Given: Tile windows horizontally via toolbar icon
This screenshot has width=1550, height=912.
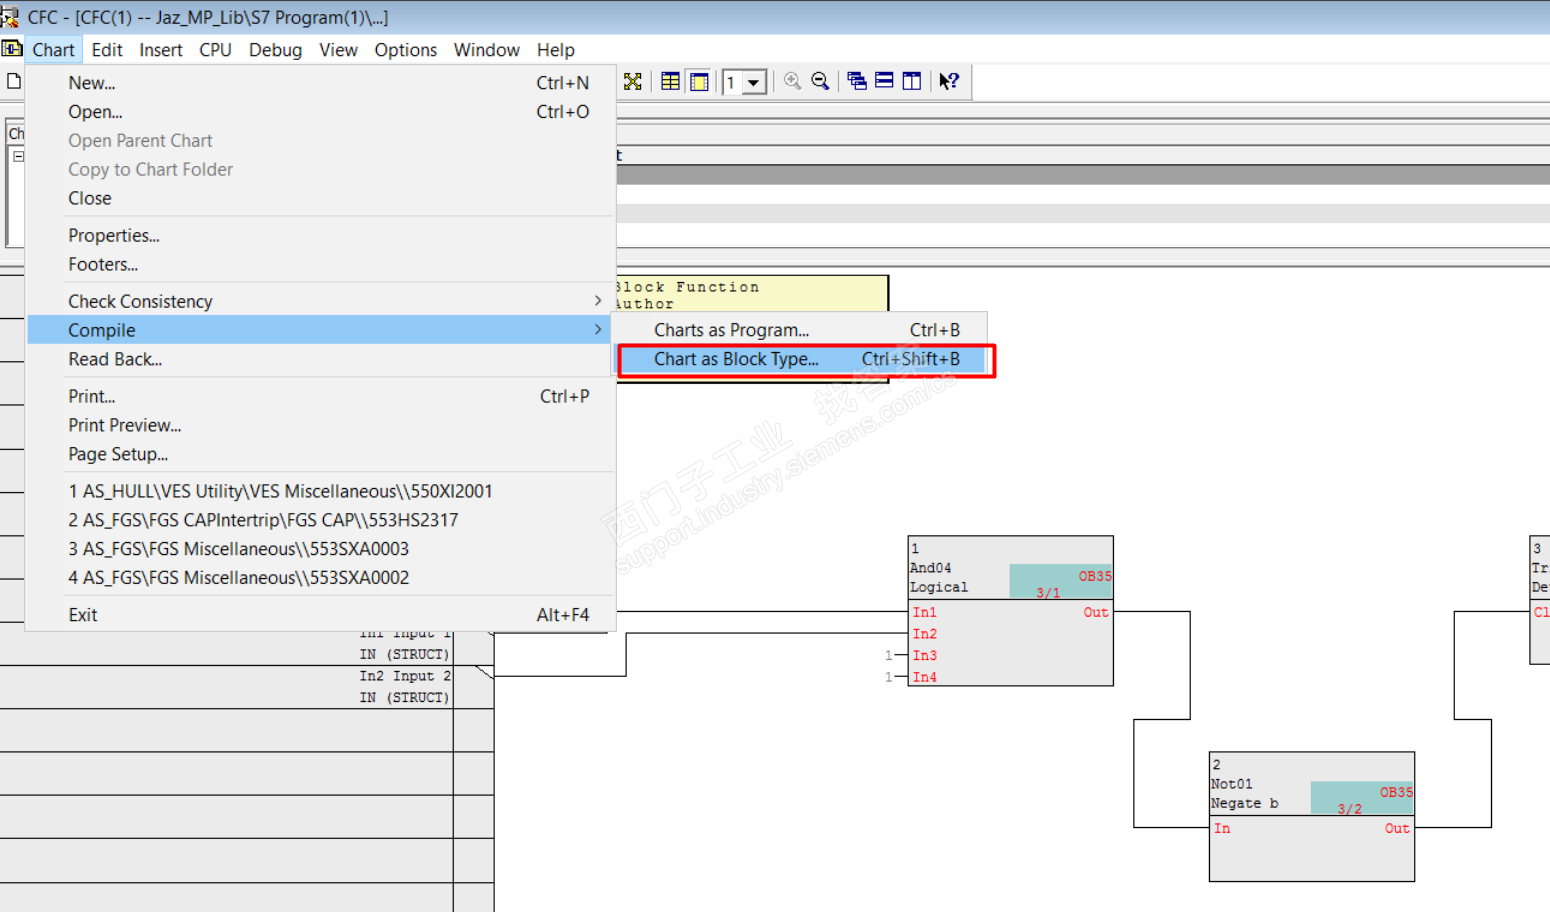Looking at the screenshot, I should pyautogui.click(x=884, y=82).
